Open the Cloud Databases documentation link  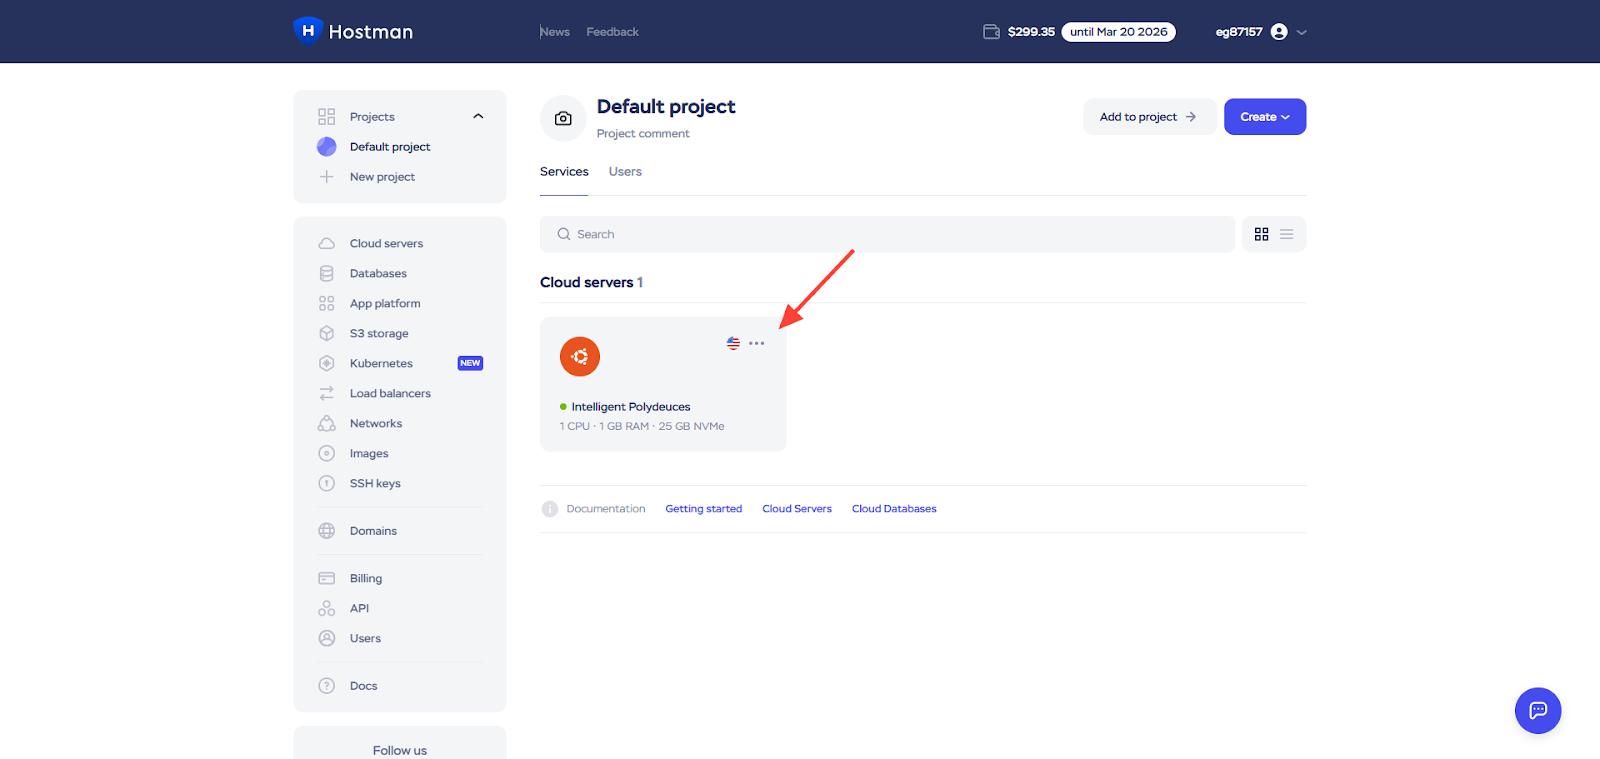coord(894,509)
